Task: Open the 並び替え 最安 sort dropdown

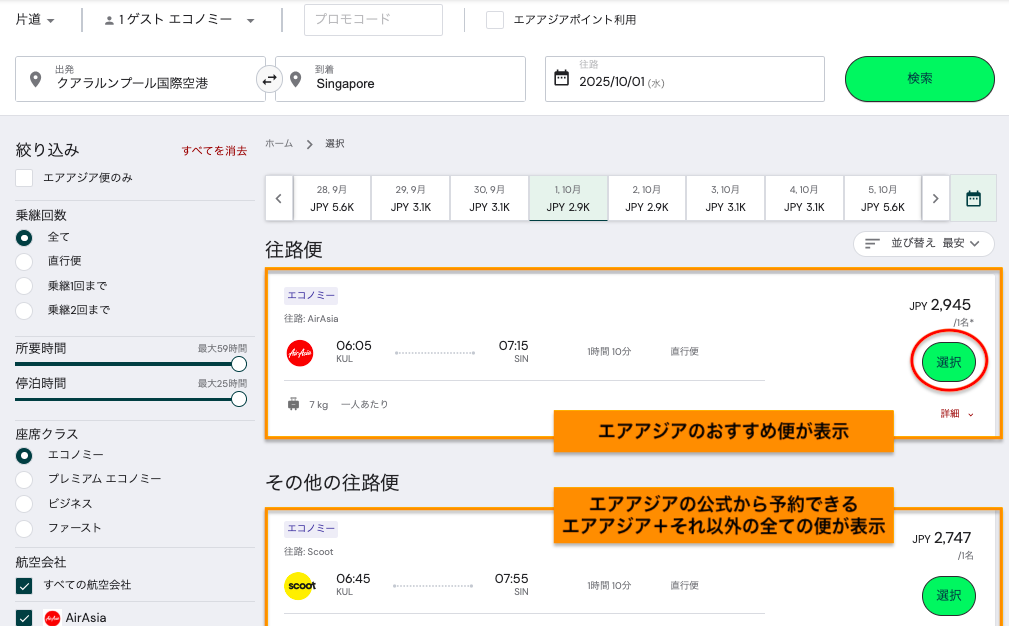Action: click(x=923, y=243)
